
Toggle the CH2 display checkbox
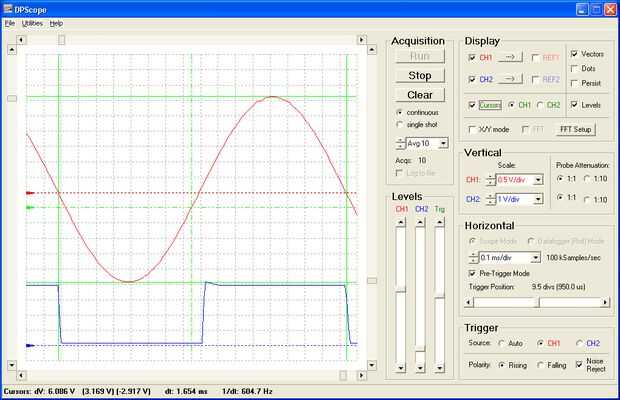(472, 79)
